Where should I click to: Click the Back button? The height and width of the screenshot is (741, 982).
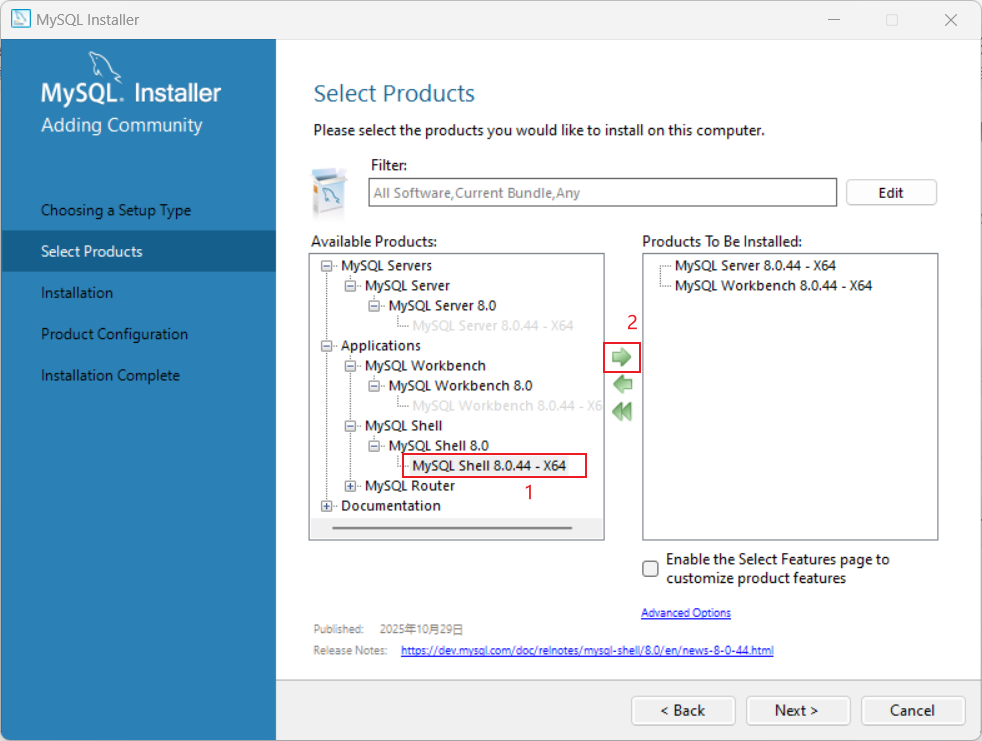(683, 710)
